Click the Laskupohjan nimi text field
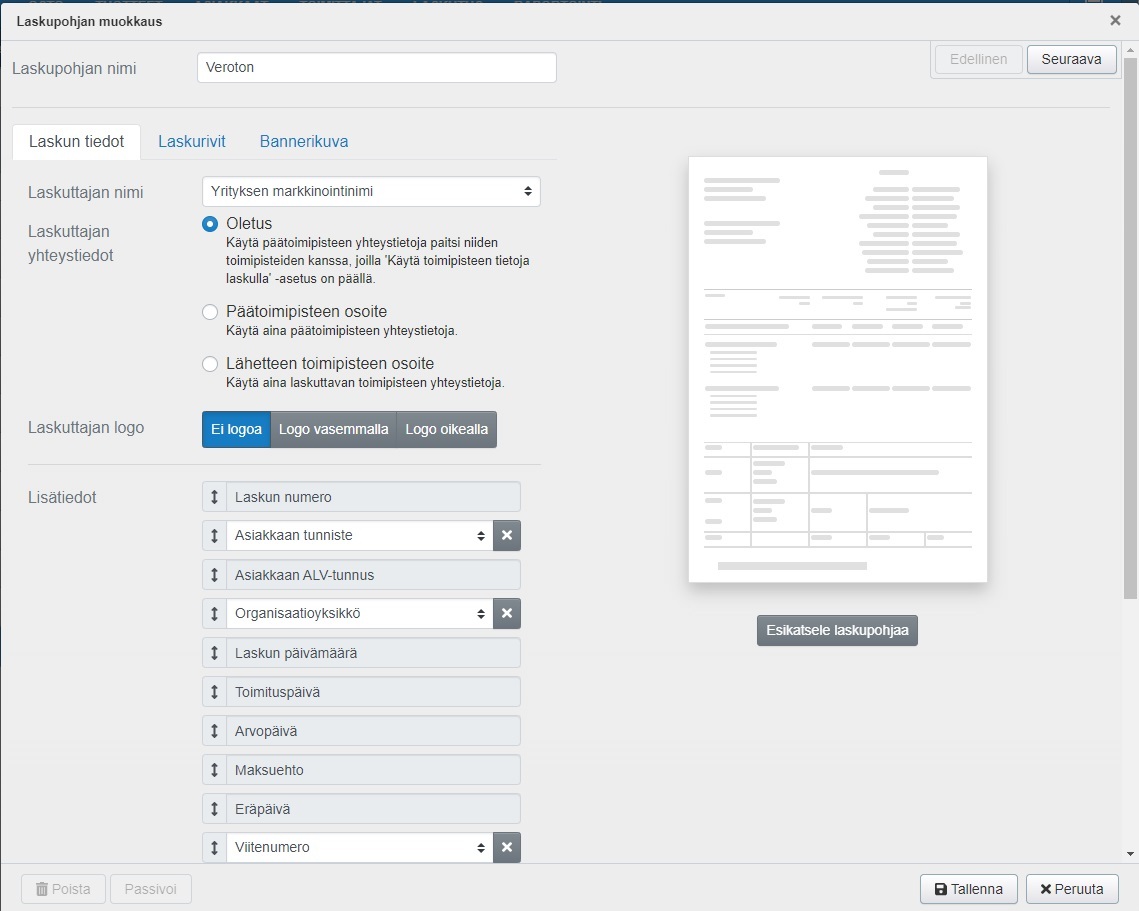This screenshot has height=911, width=1139. point(376,68)
